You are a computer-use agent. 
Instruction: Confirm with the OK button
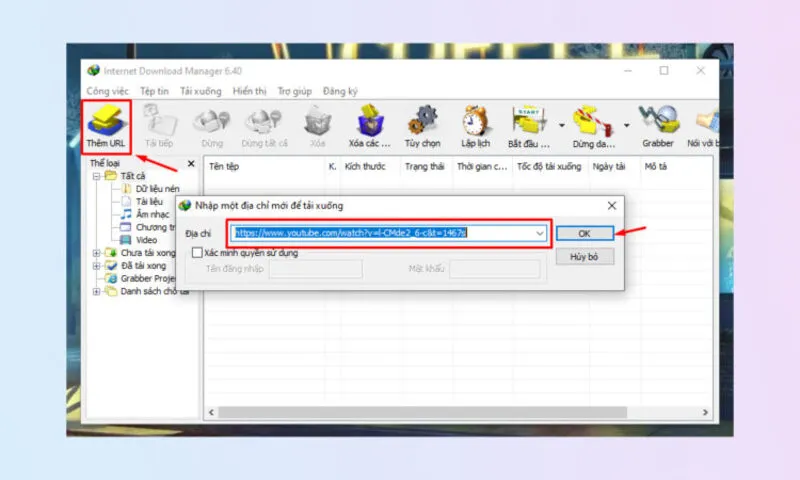point(584,233)
